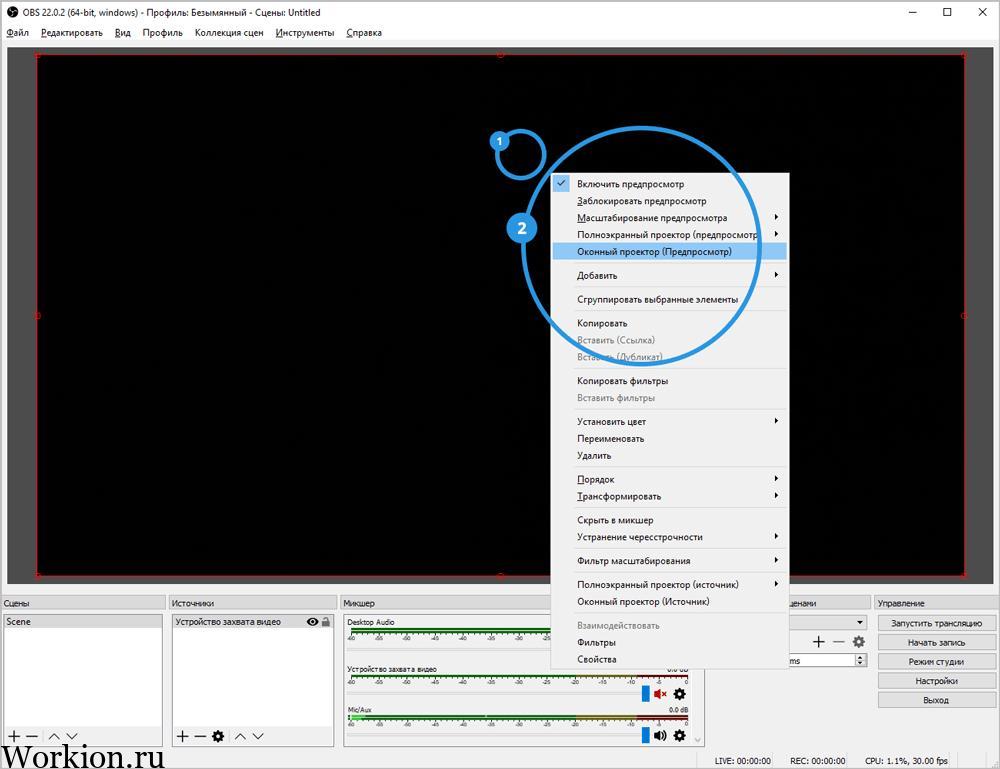Choose Оконный проектор (Источник)

670,601
